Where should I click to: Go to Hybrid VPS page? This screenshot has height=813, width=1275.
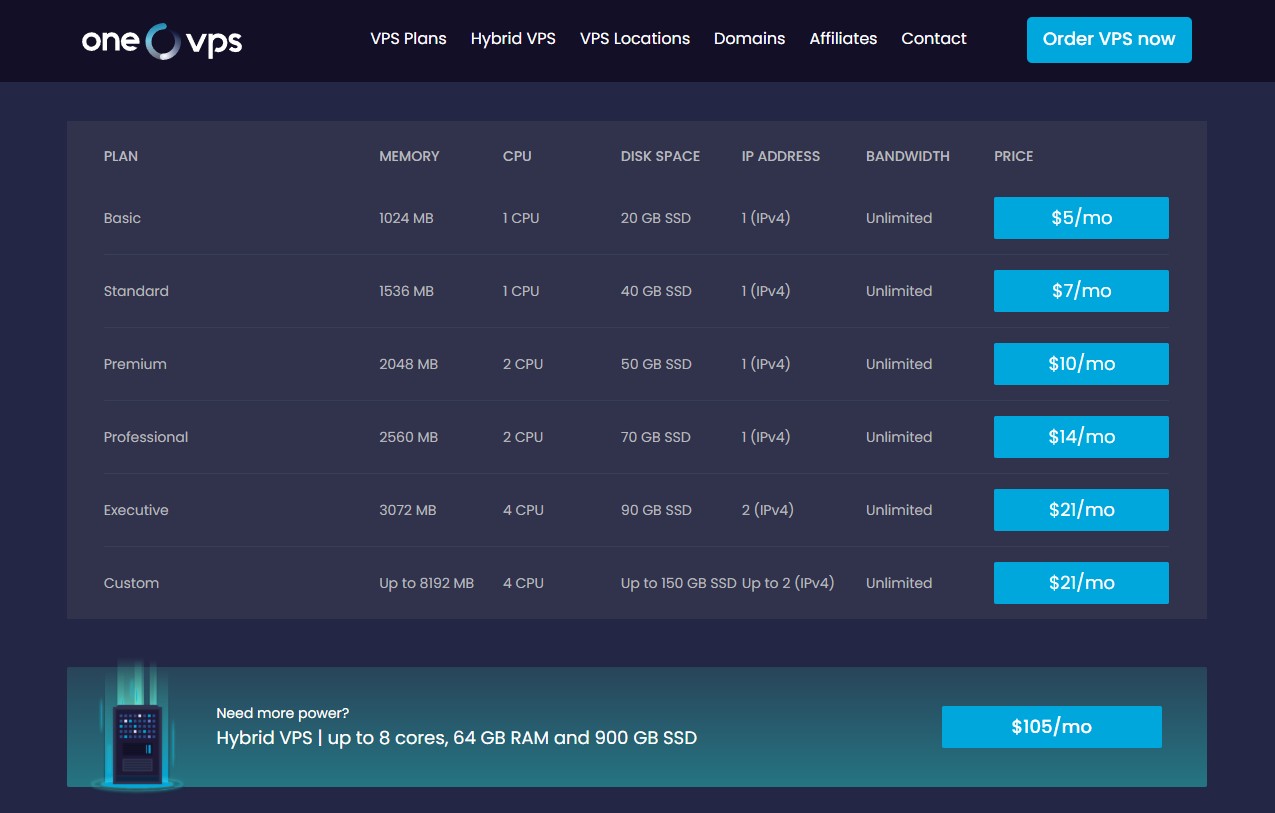(513, 38)
